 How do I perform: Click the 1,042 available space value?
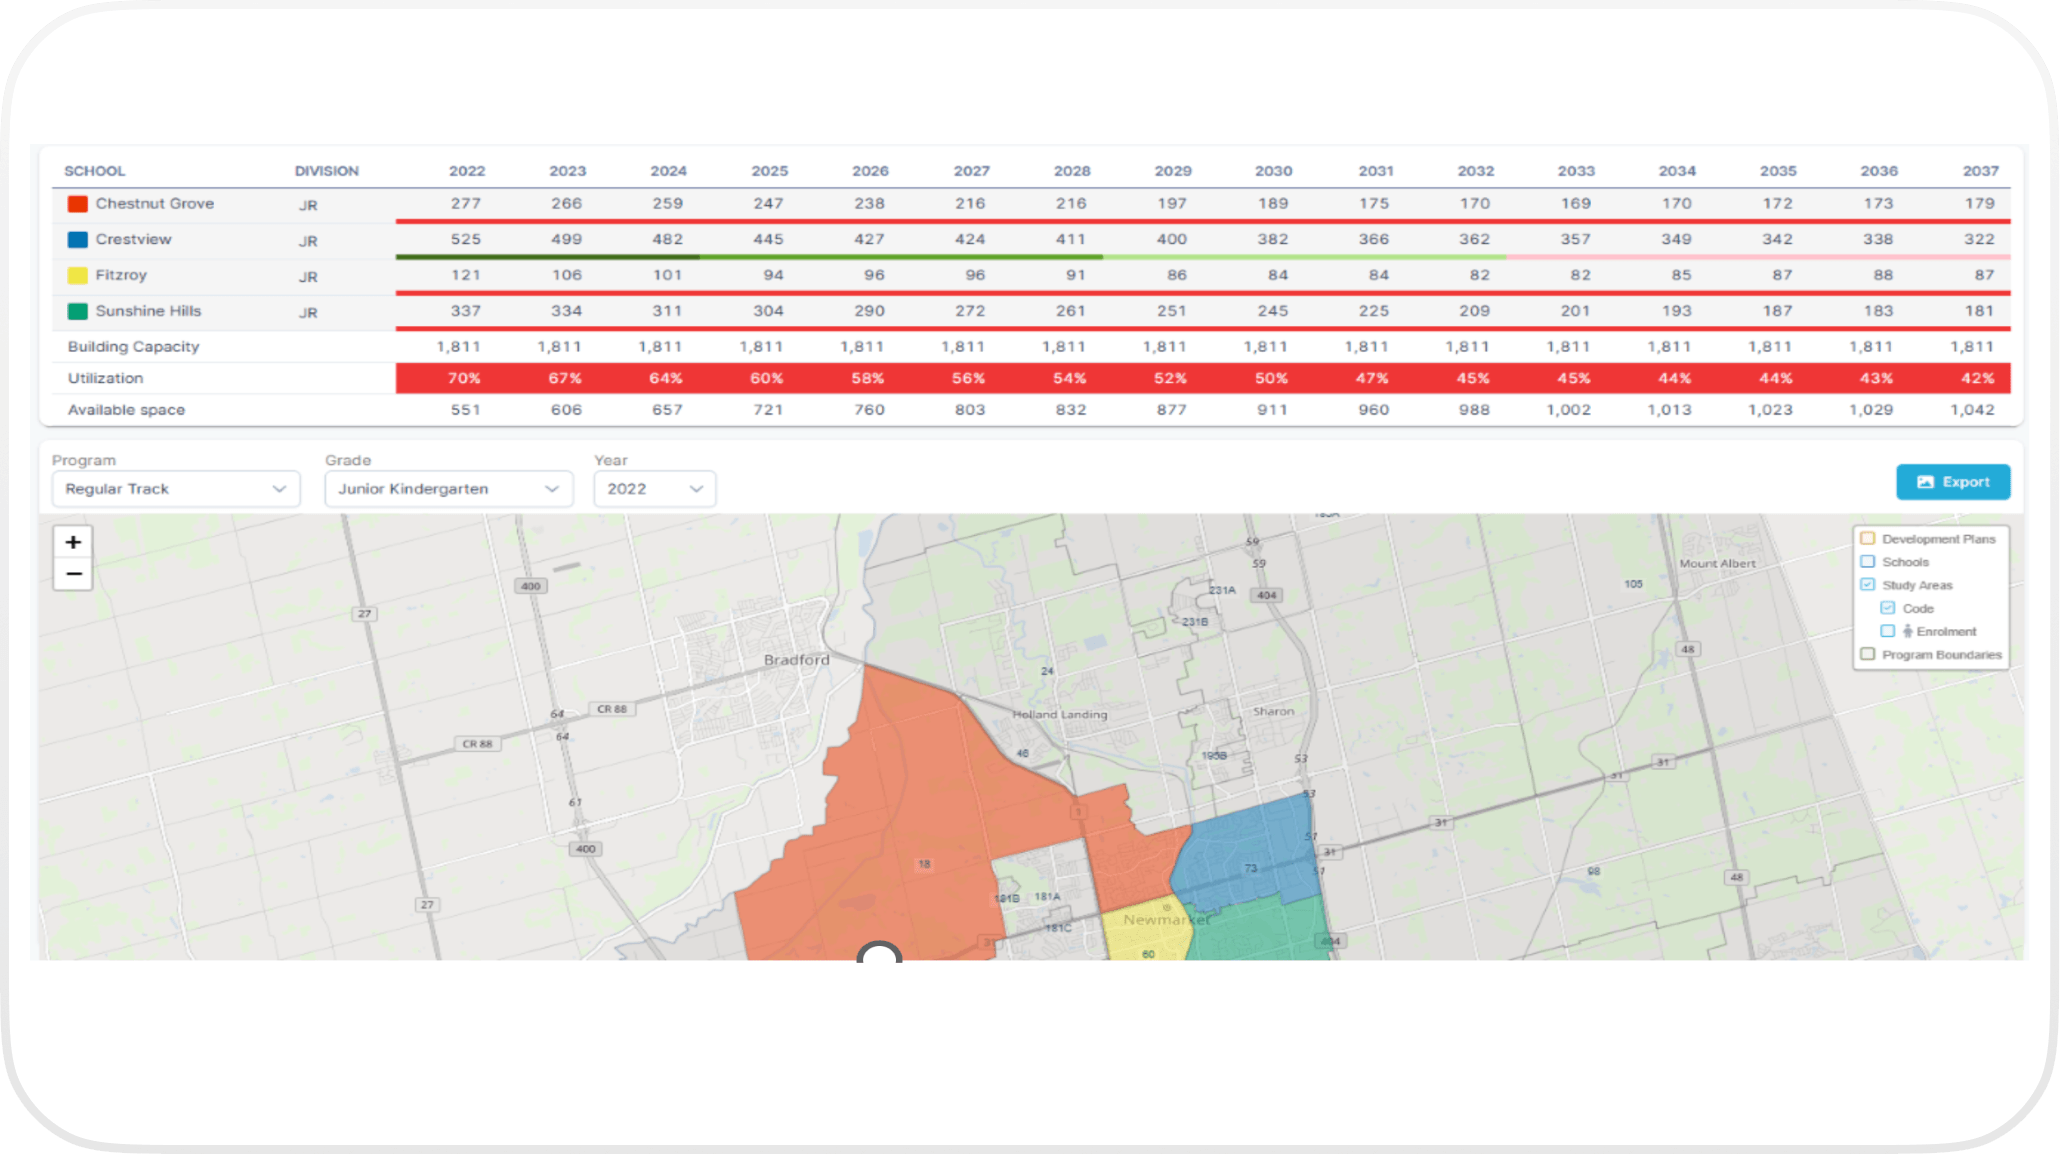click(1972, 410)
